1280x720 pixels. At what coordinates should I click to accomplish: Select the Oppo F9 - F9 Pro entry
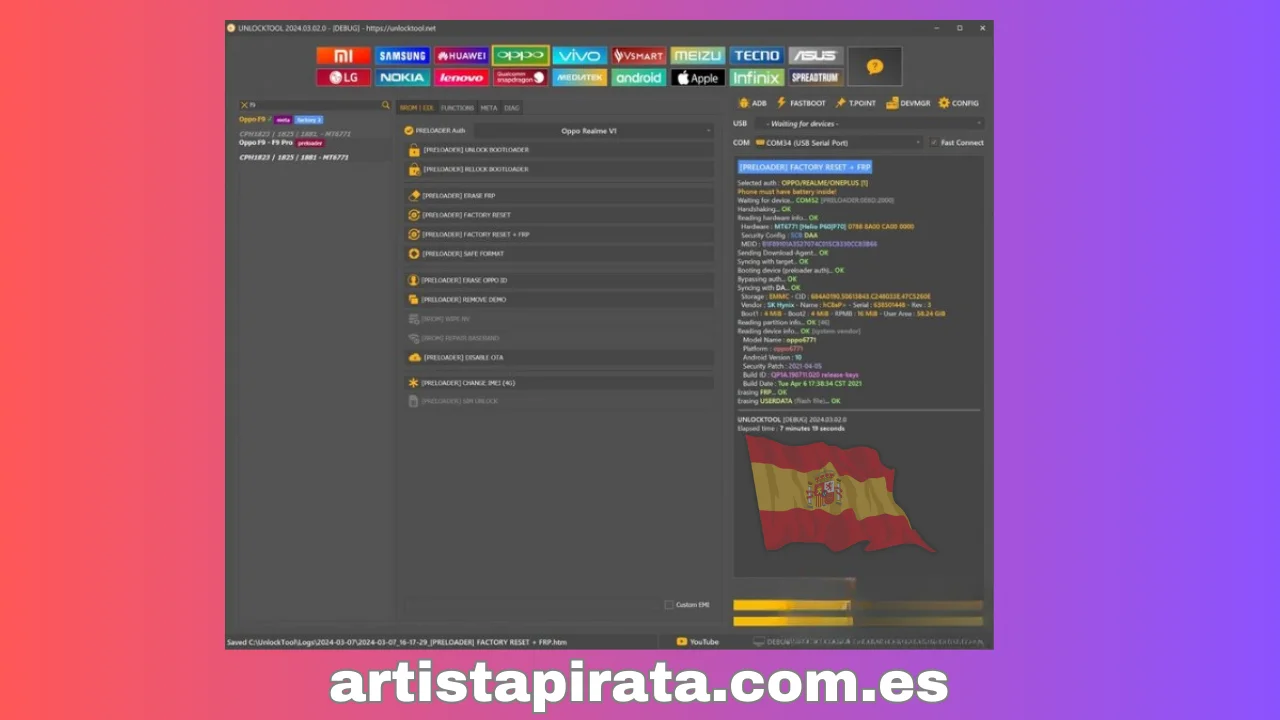[x=265, y=142]
